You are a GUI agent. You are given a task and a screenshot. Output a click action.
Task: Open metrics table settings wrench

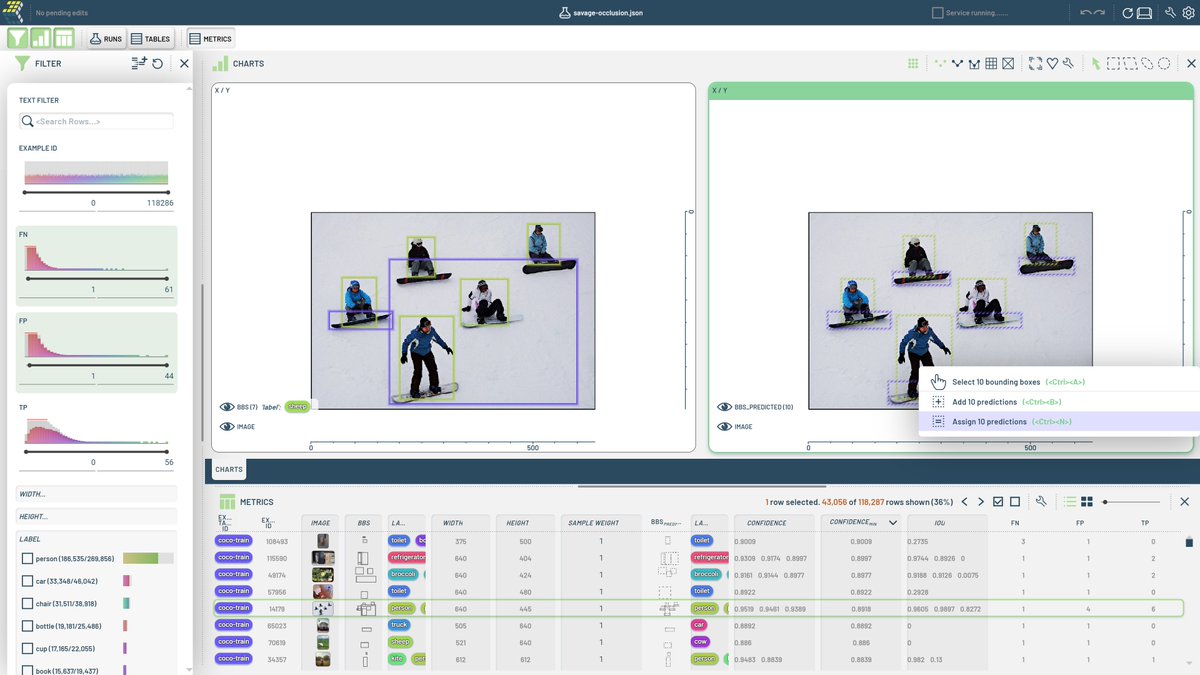(x=1041, y=502)
